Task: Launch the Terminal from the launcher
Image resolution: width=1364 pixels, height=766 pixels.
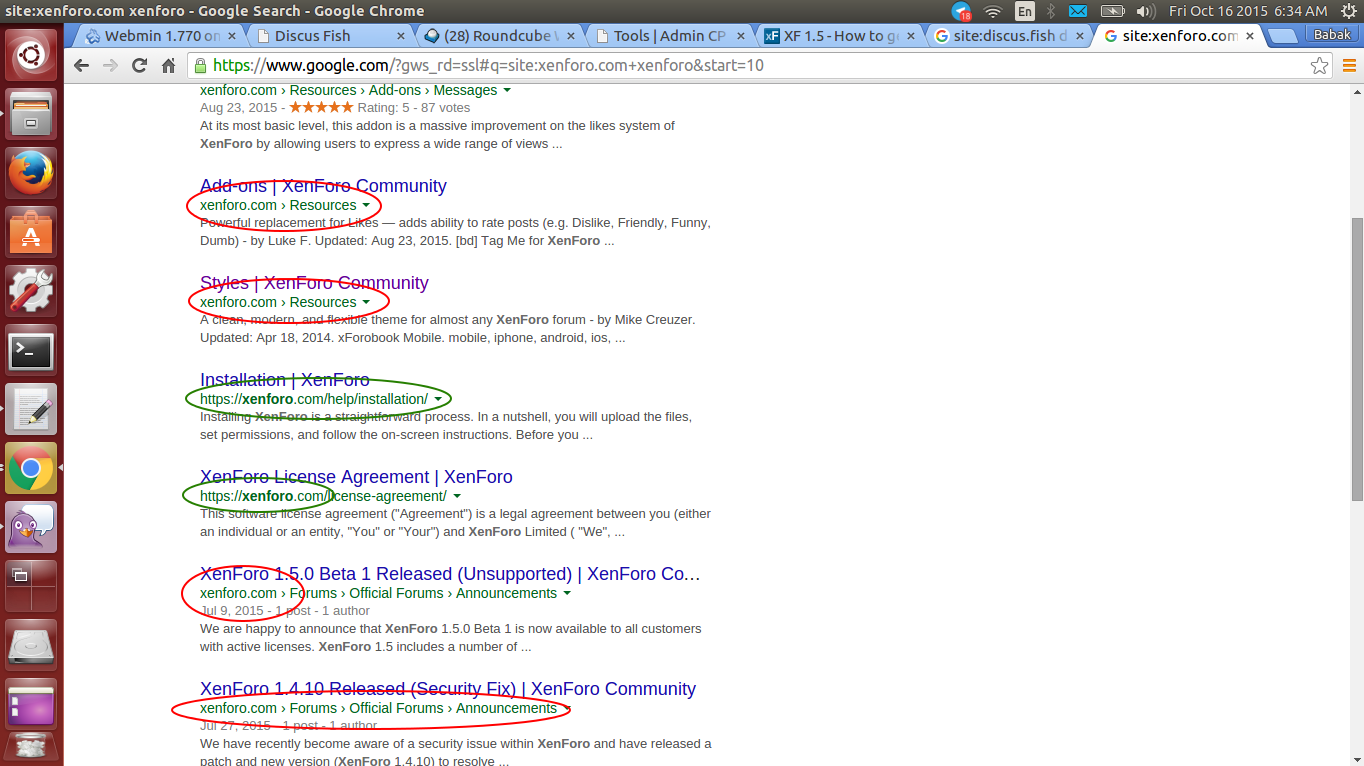Action: 31,350
